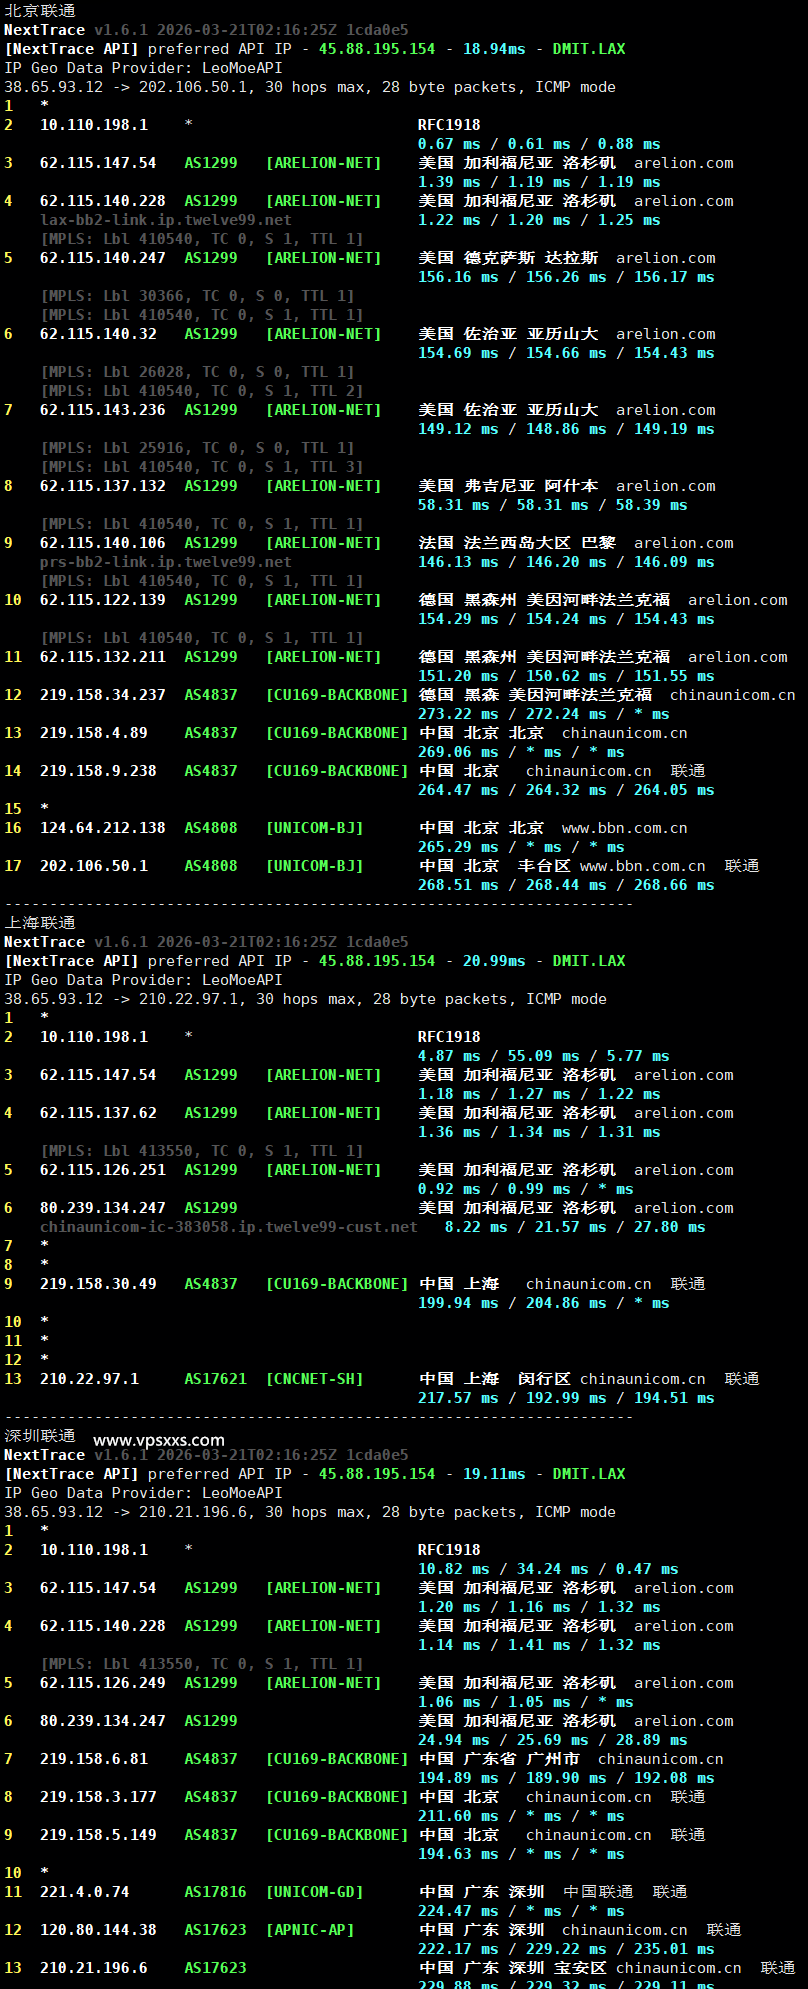Viewport: 808px width, 1989px height.
Task: Click the 上海联通 section heading
Action: point(40,923)
